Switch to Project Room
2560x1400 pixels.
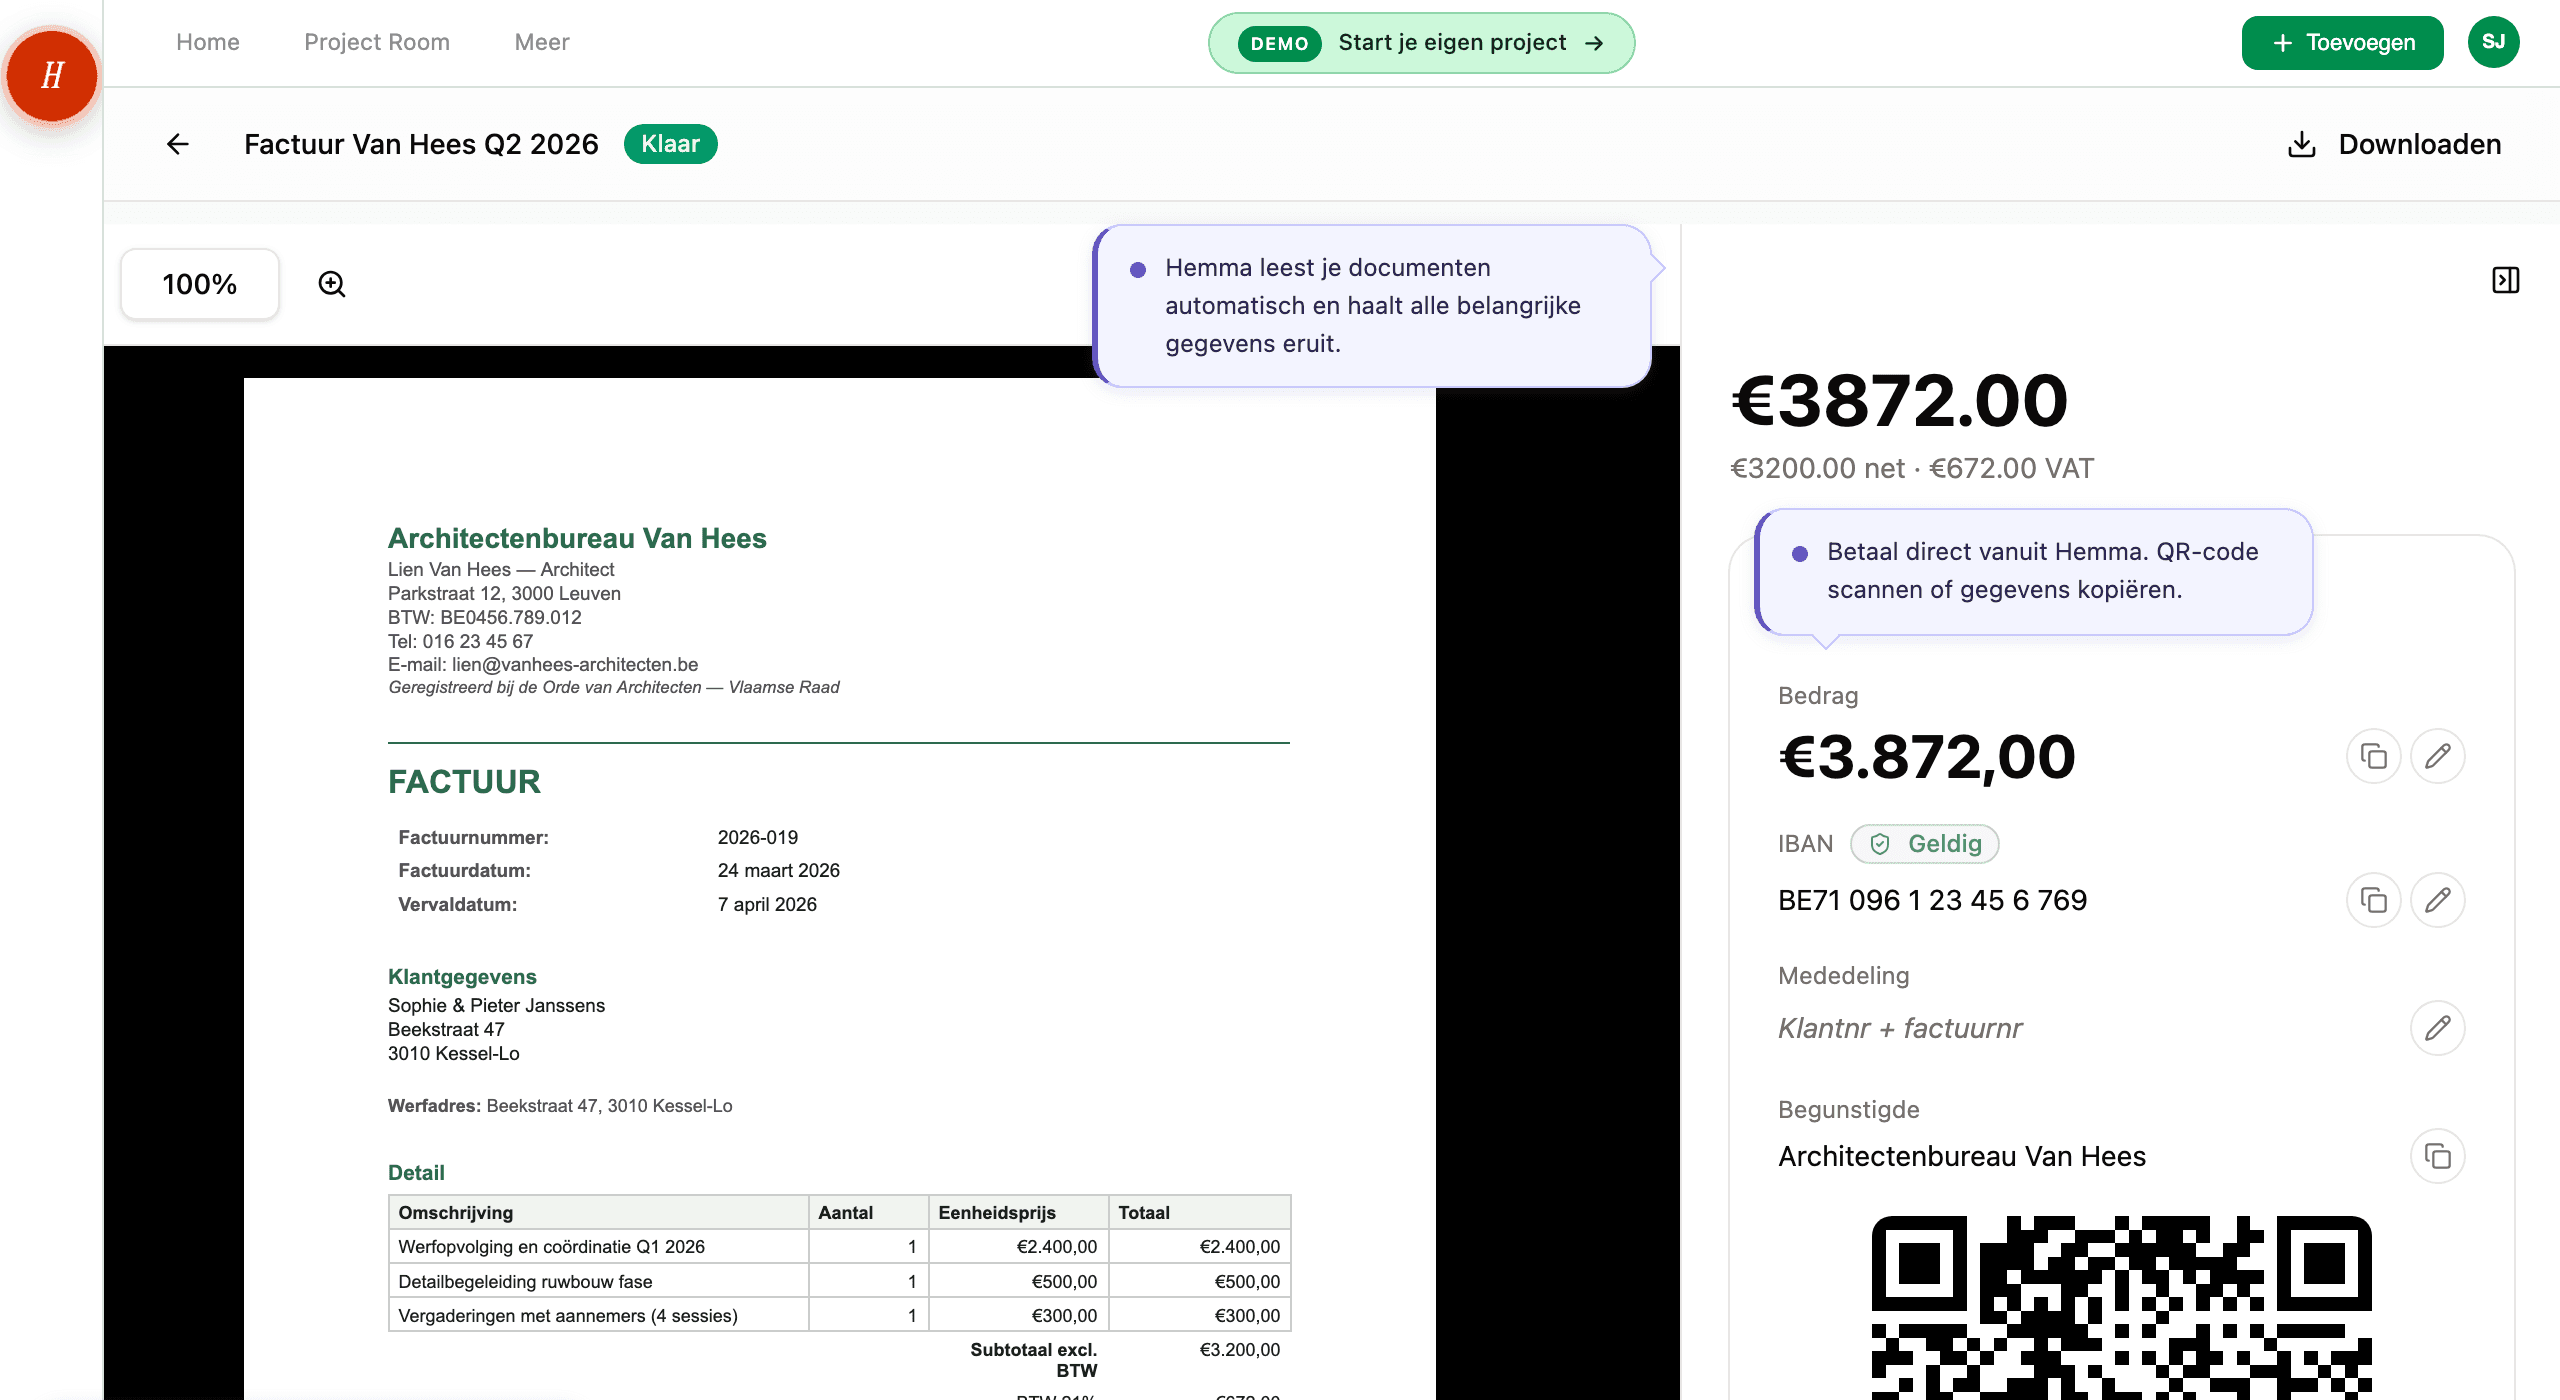point(377,42)
